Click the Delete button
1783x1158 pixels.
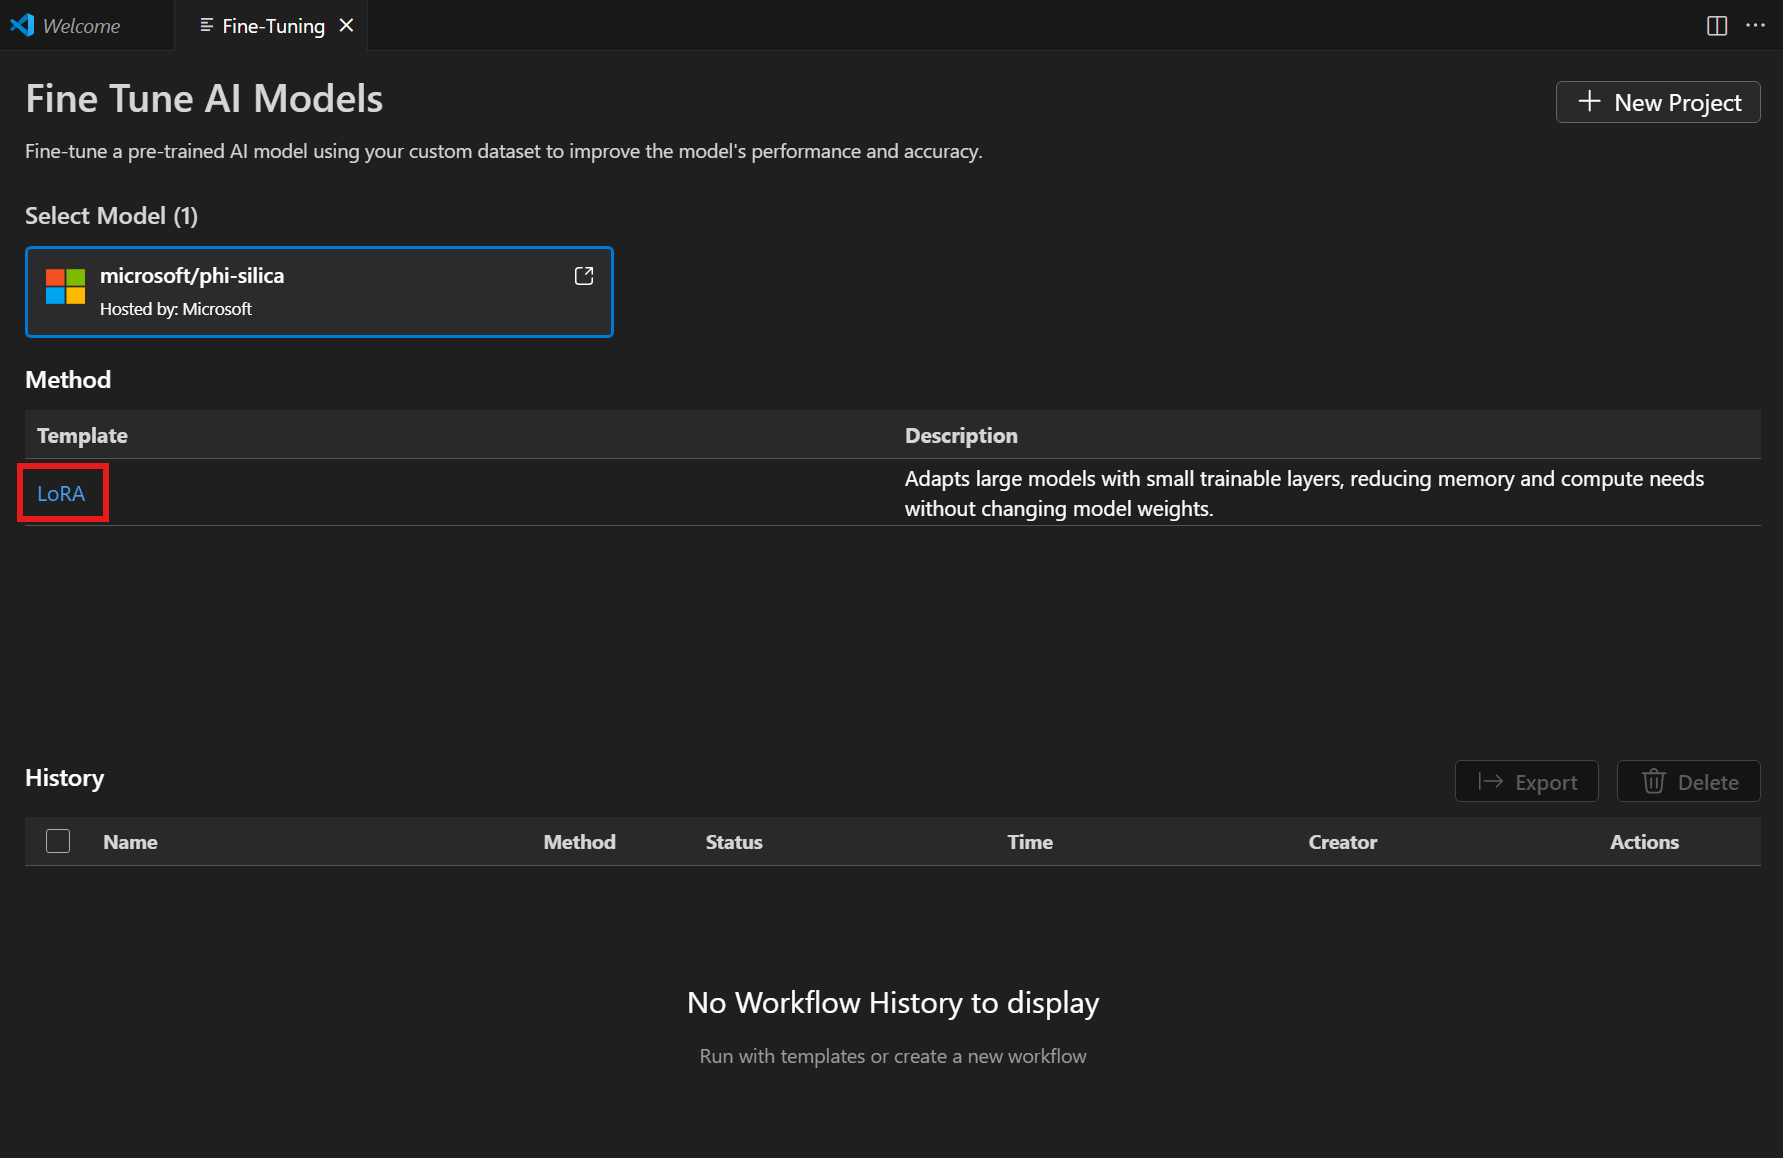pos(1688,781)
